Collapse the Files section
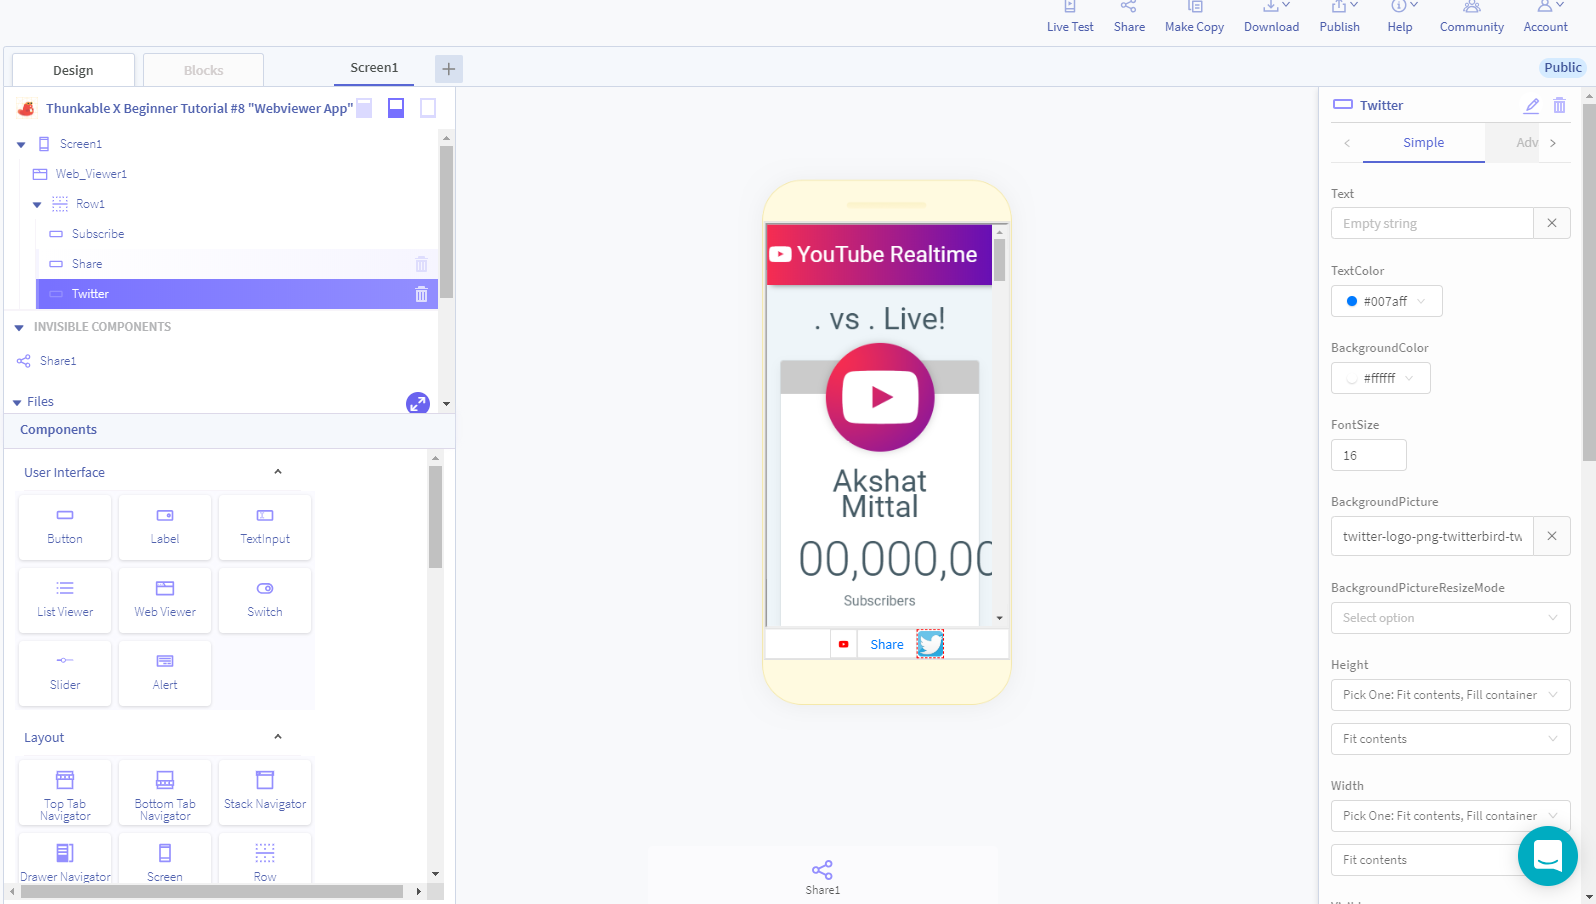1596x904 pixels. 17,402
